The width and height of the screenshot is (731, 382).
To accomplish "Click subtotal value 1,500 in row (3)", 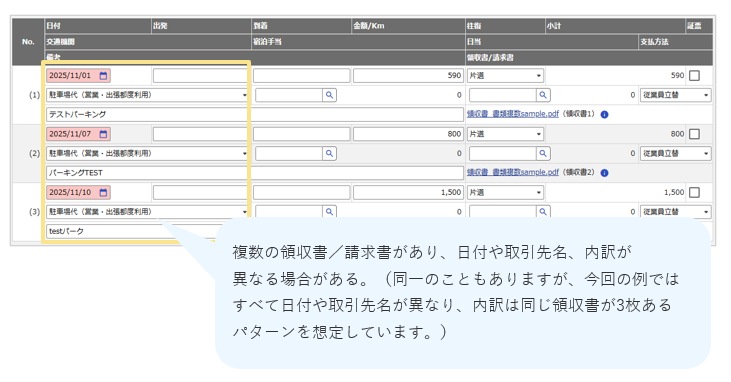I will pos(674,192).
